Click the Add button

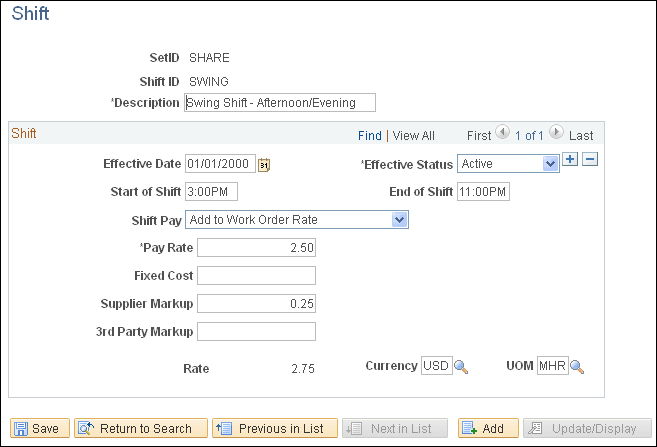point(488,428)
